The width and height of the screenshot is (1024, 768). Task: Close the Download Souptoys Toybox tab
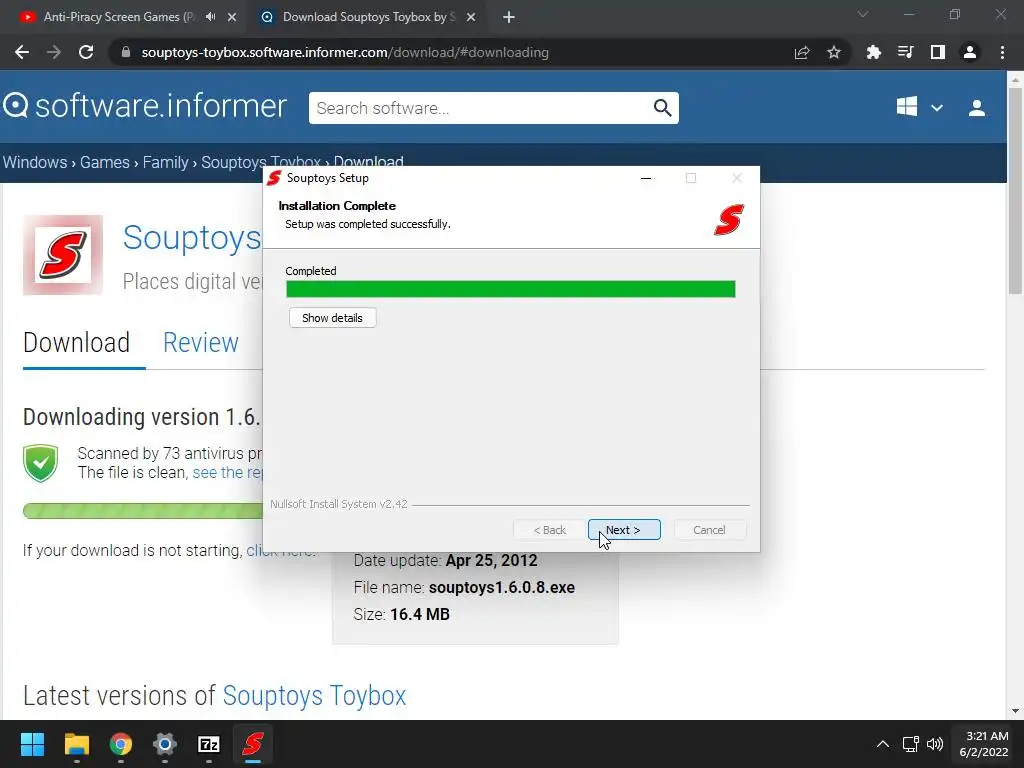point(471,17)
